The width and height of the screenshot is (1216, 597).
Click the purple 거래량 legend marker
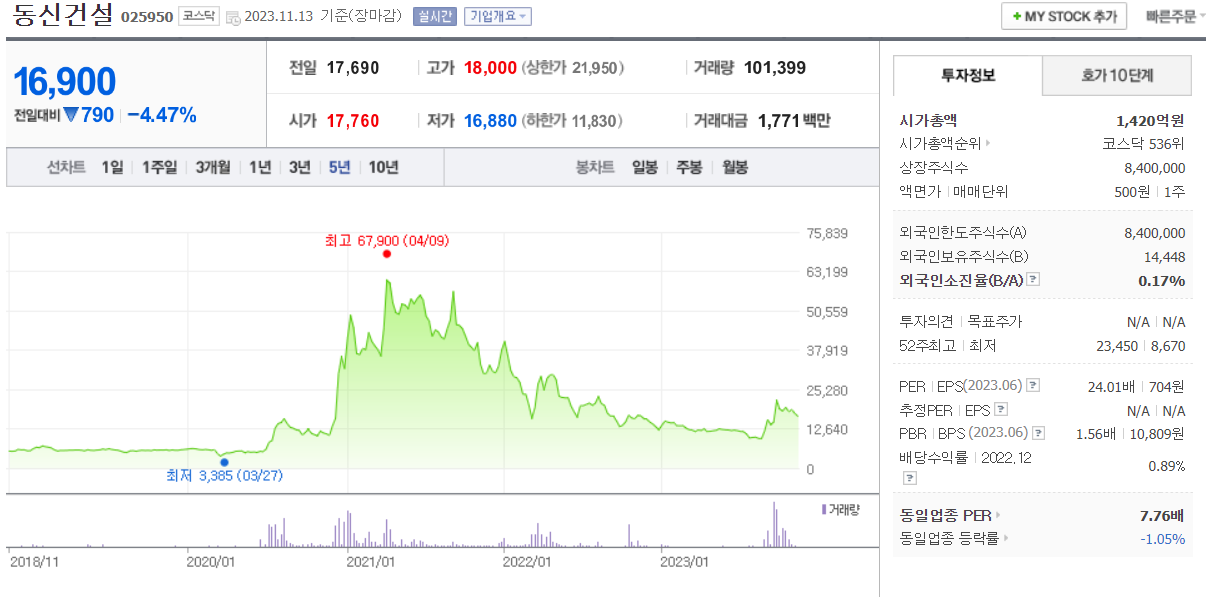[x=823, y=509]
